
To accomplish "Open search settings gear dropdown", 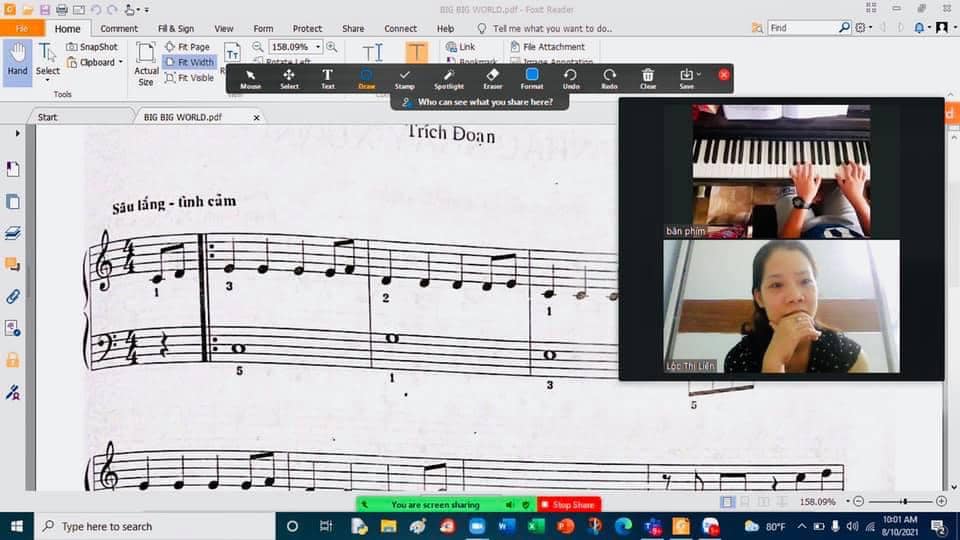I will (x=863, y=28).
